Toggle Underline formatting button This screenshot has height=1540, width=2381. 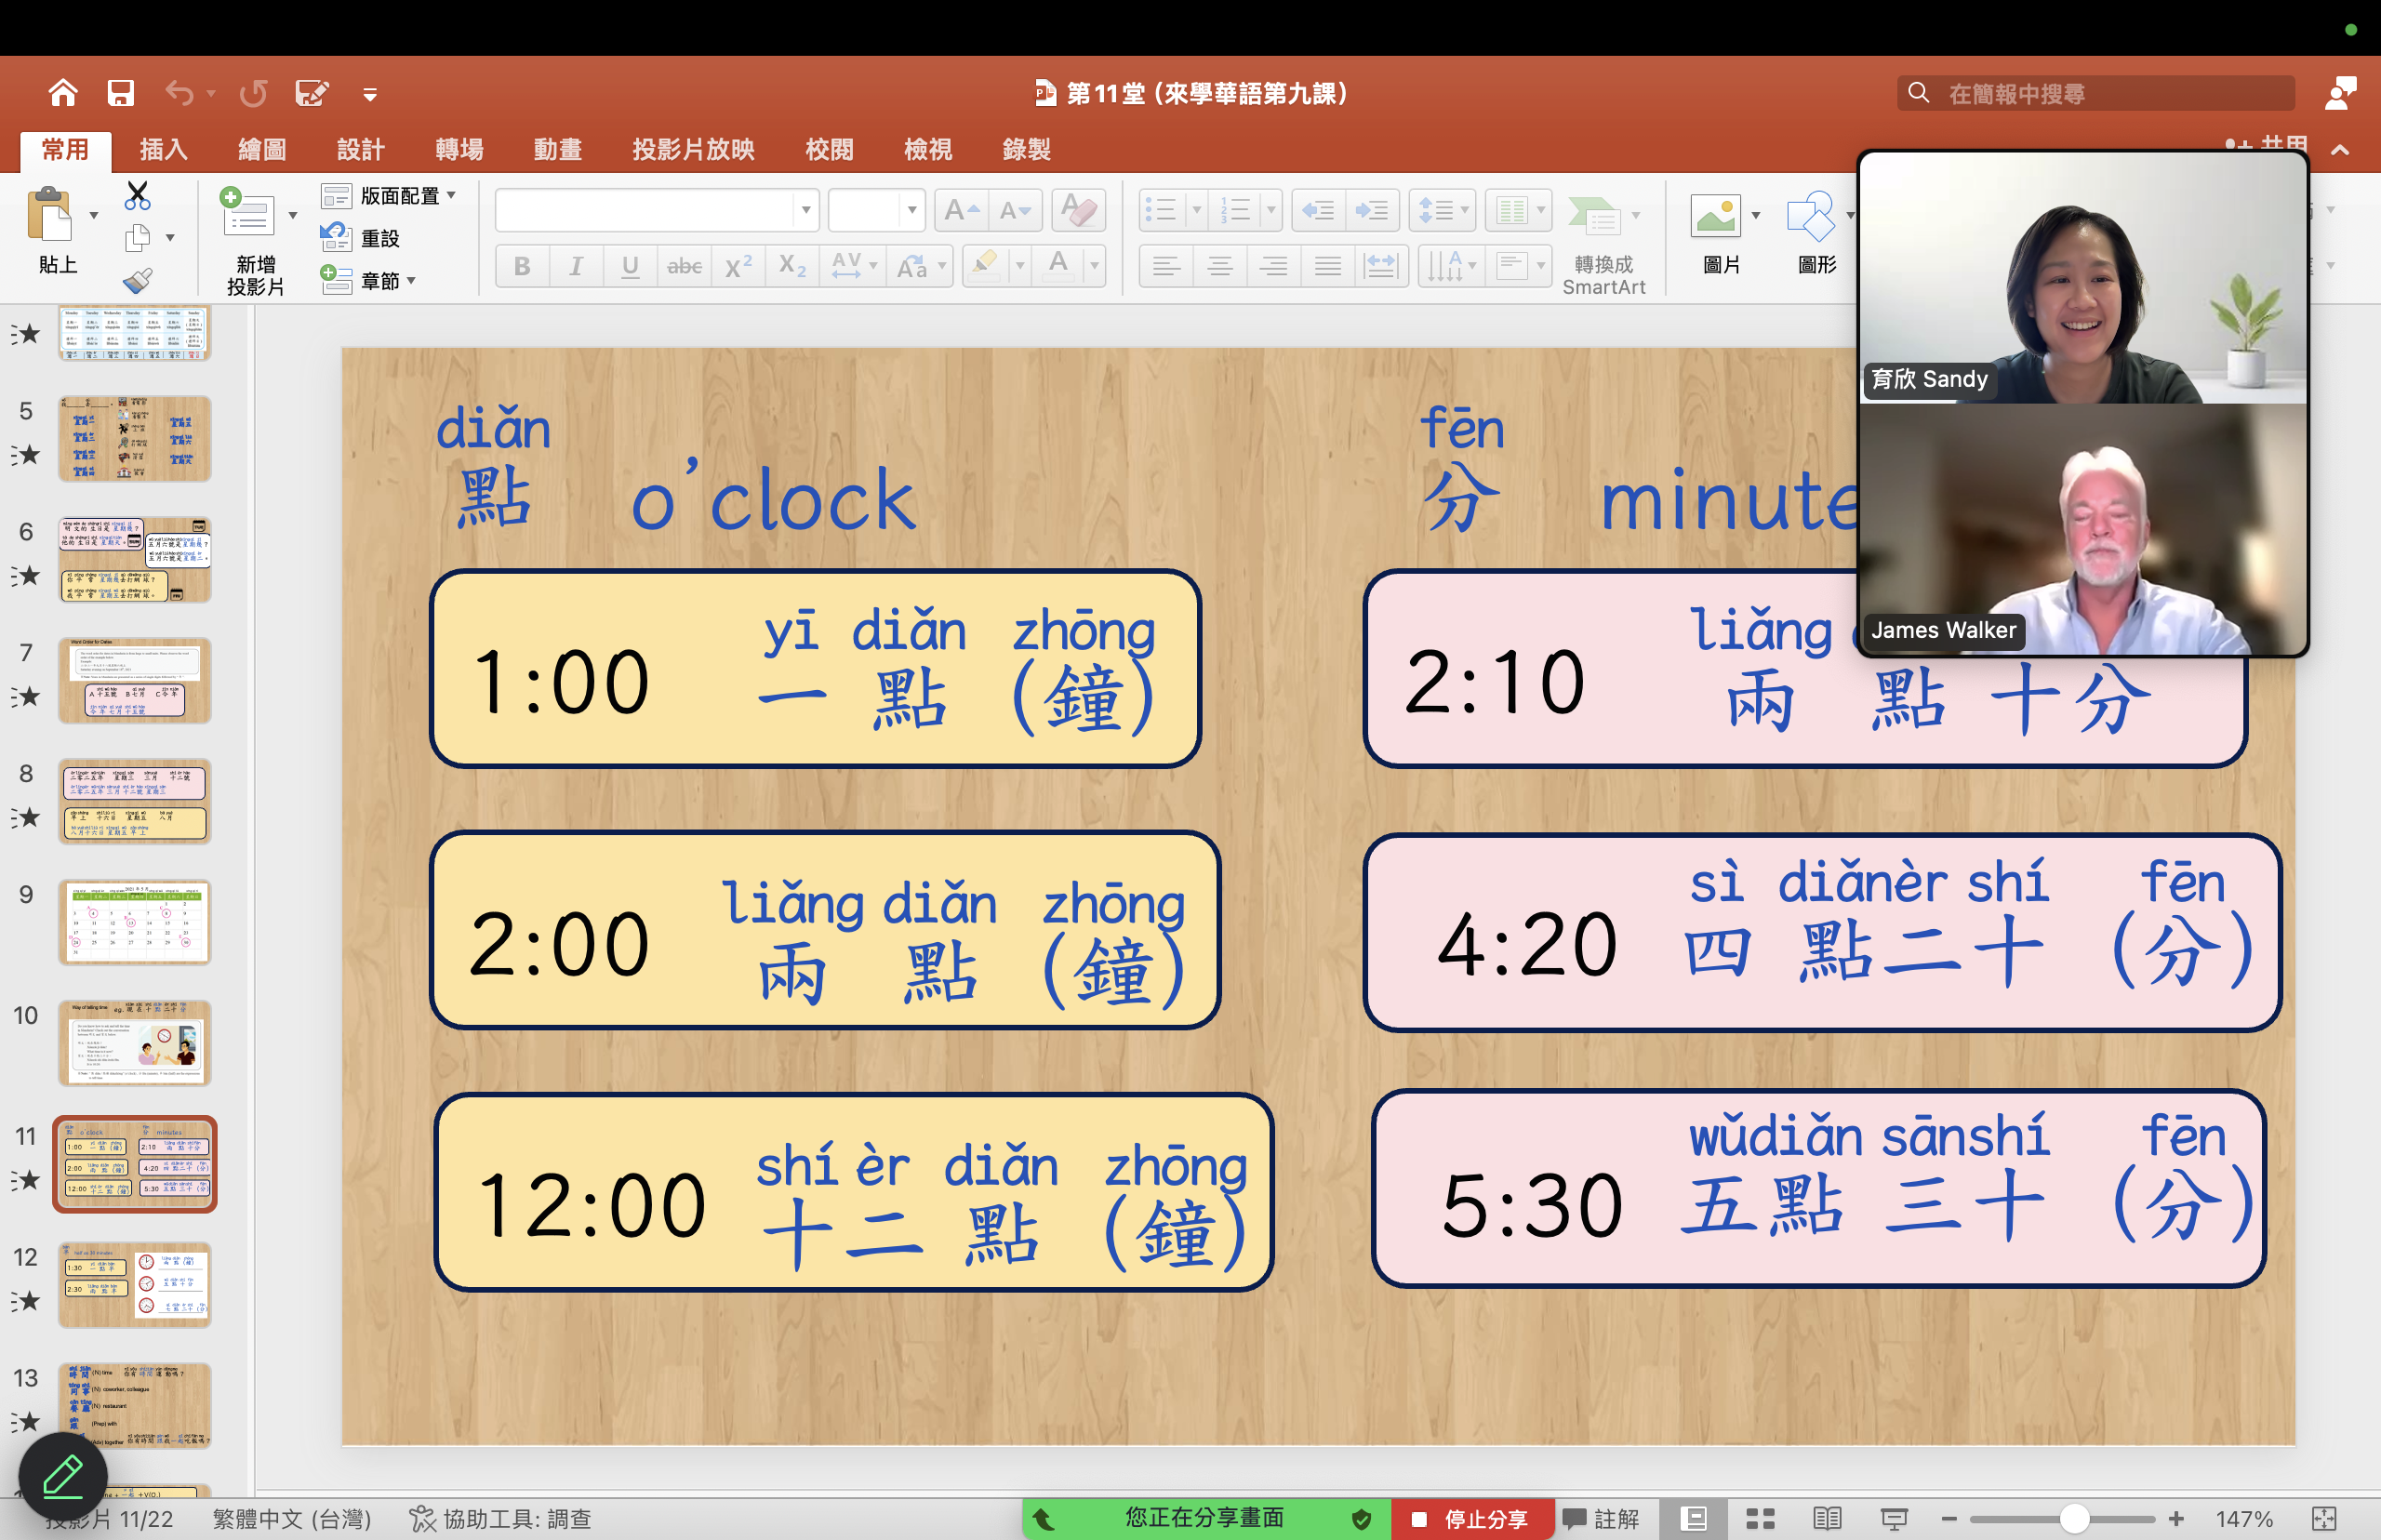click(x=629, y=266)
